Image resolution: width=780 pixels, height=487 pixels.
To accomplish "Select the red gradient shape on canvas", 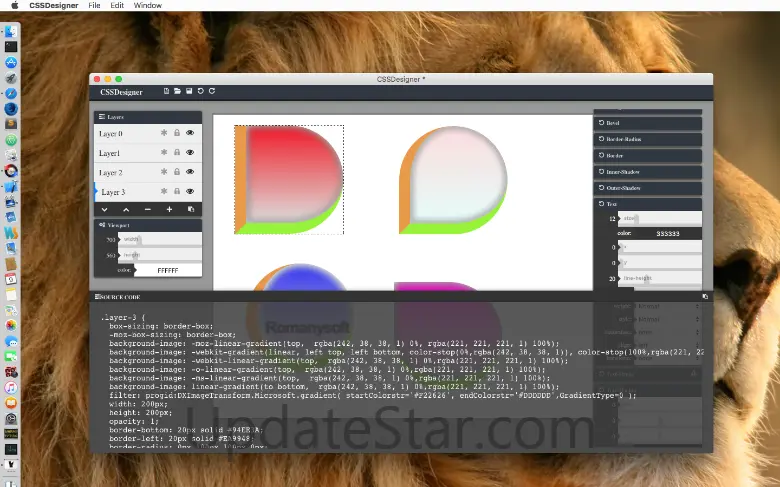I will (x=289, y=180).
